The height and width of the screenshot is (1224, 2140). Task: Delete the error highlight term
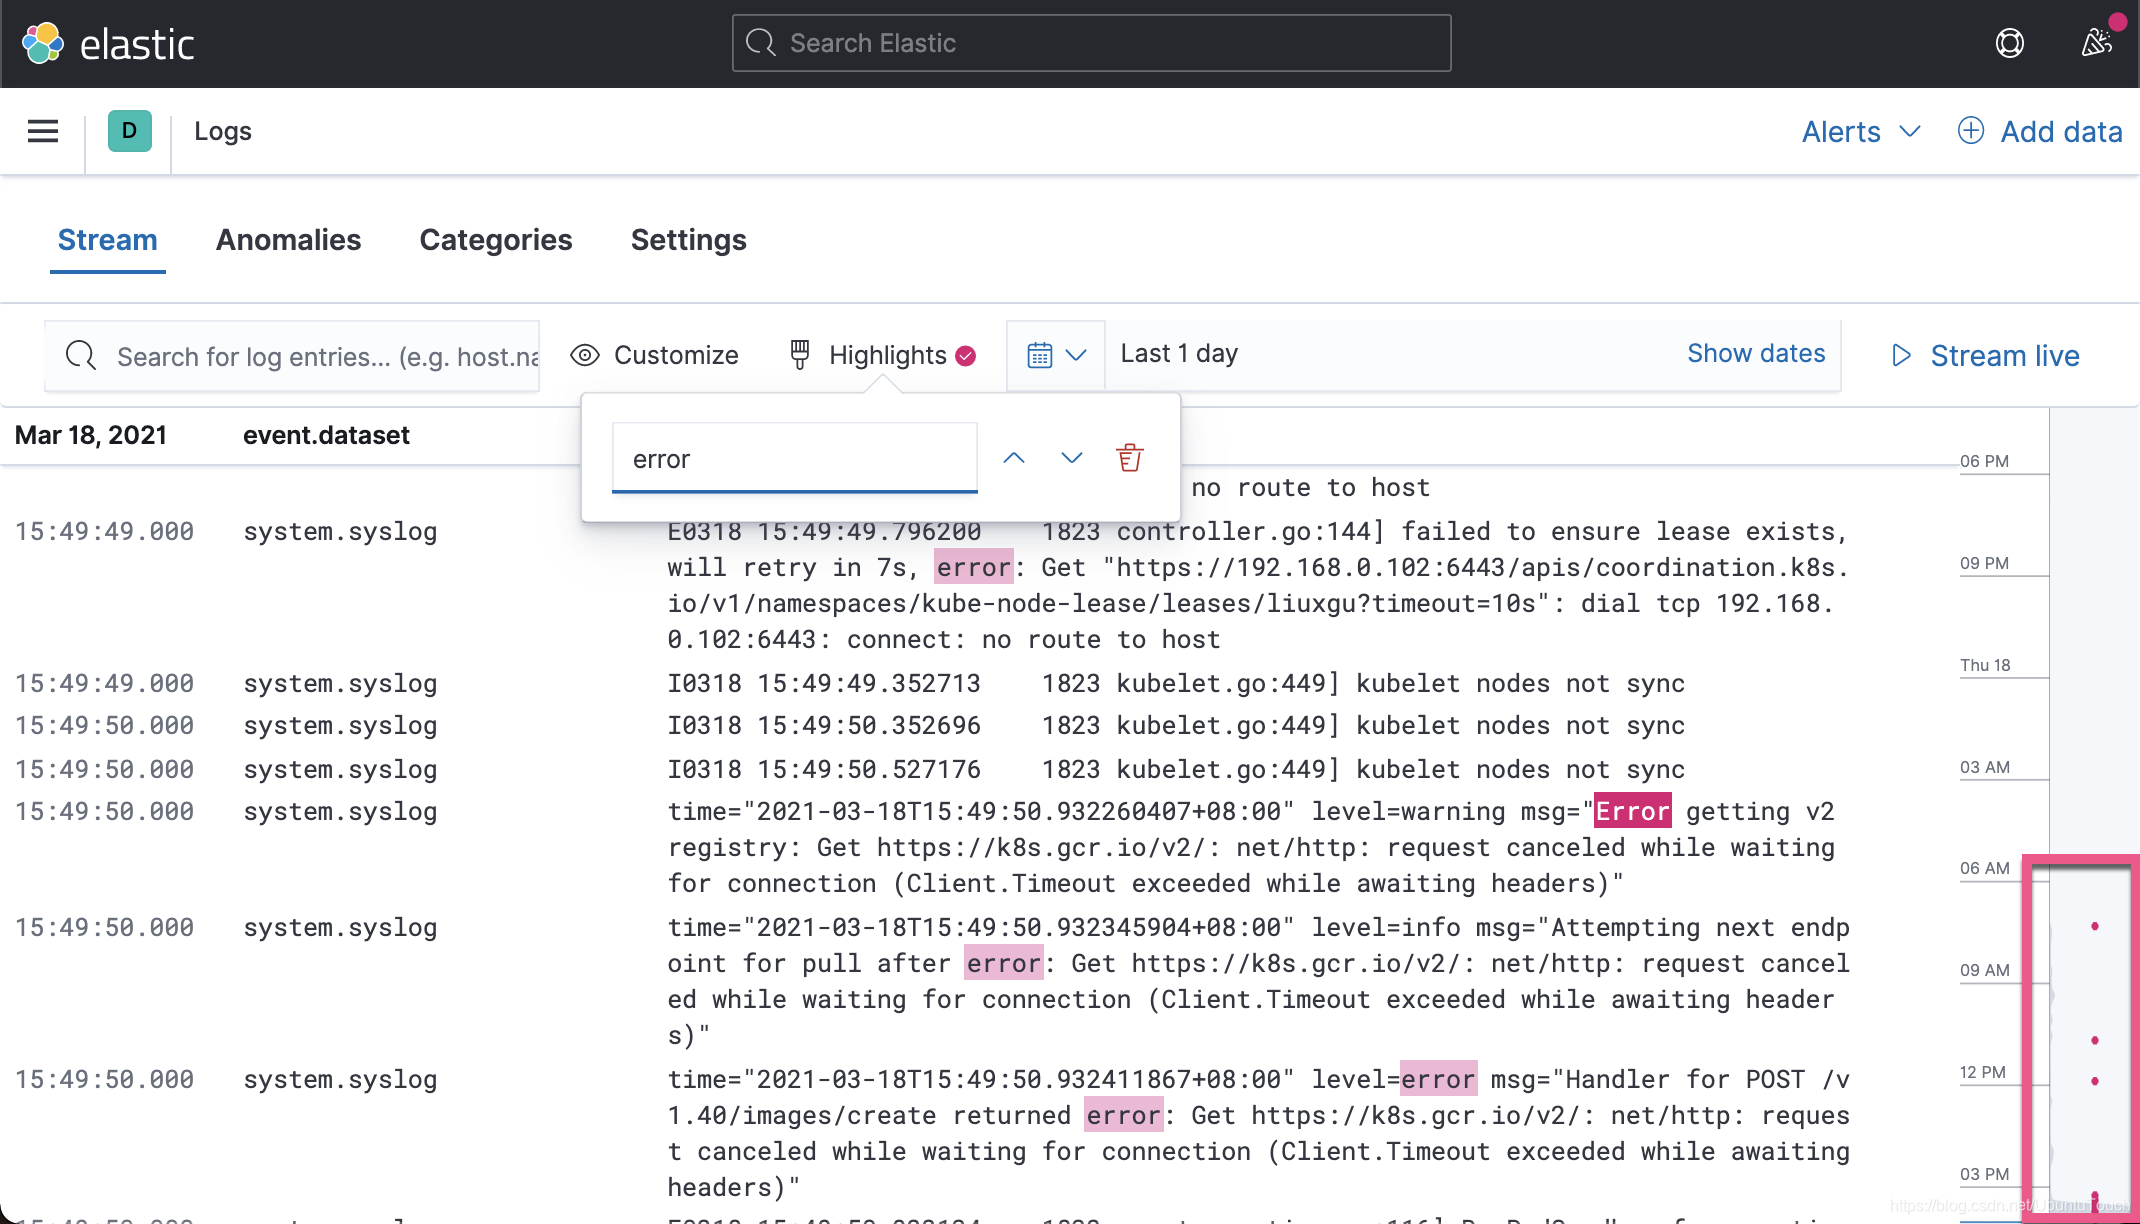1129,458
